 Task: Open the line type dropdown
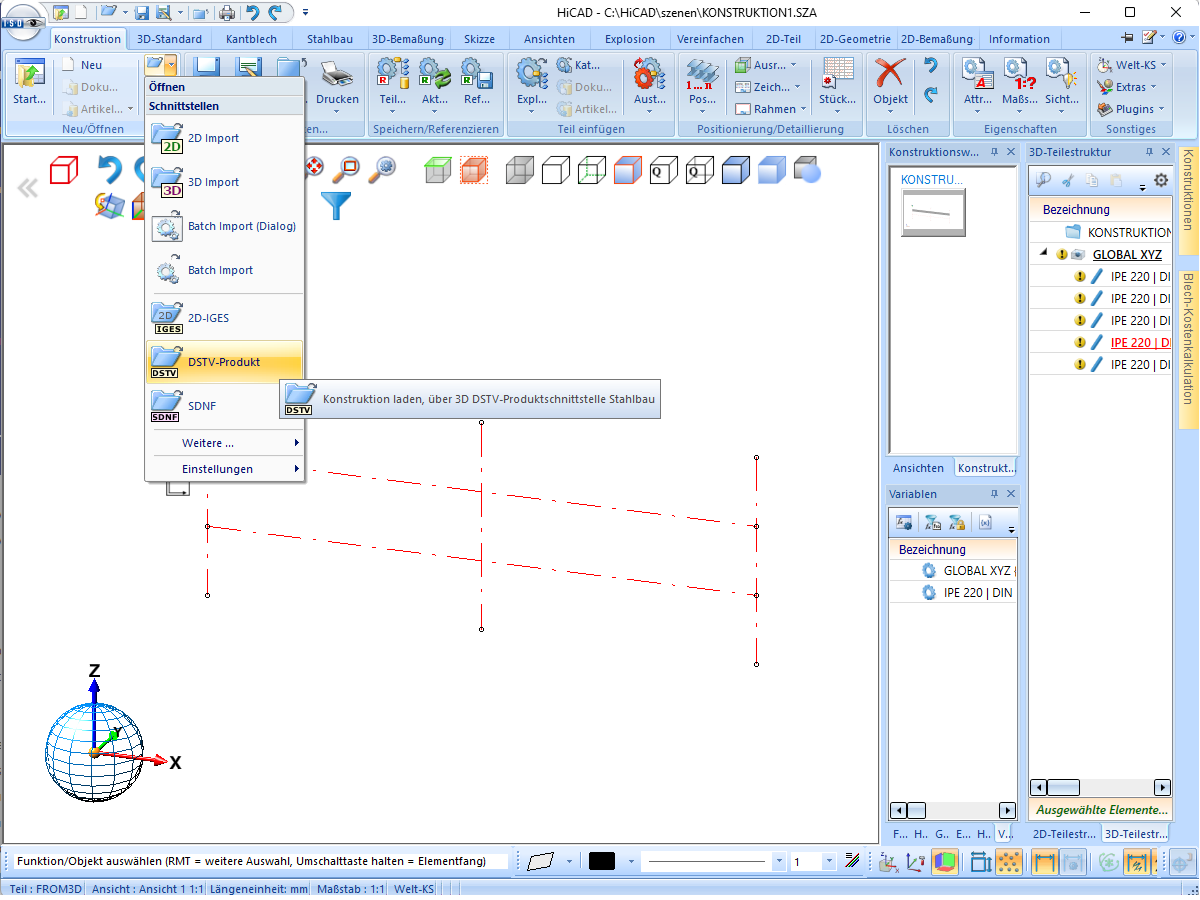(779, 861)
